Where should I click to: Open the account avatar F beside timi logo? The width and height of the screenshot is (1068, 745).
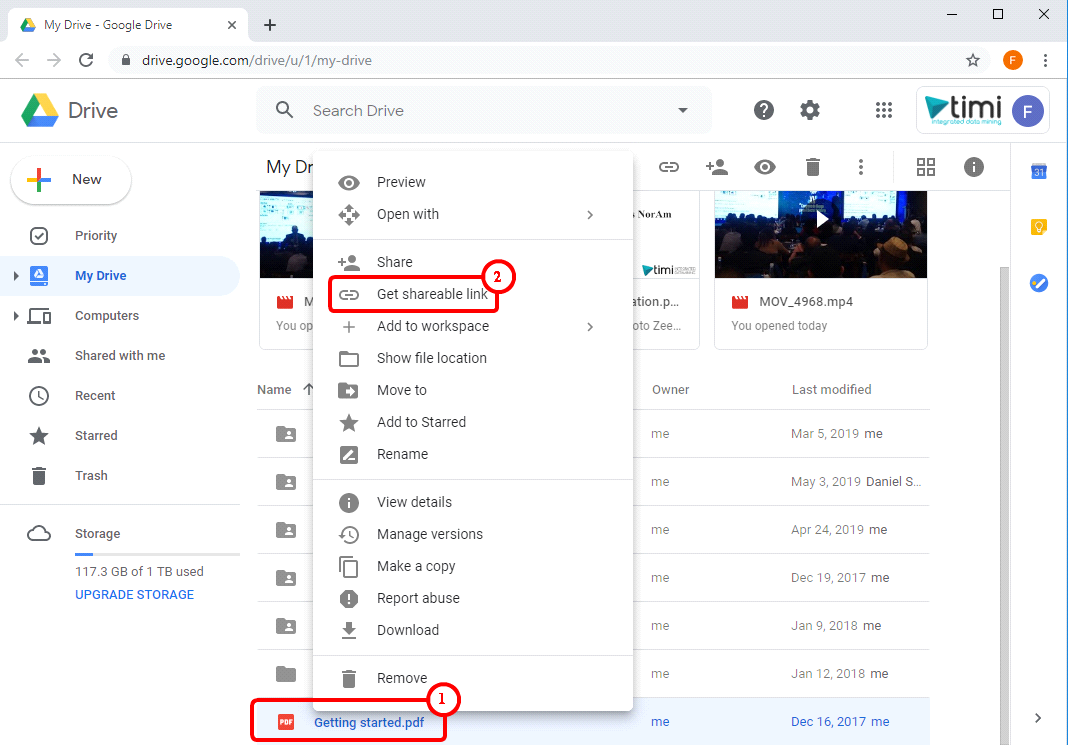(x=1027, y=111)
